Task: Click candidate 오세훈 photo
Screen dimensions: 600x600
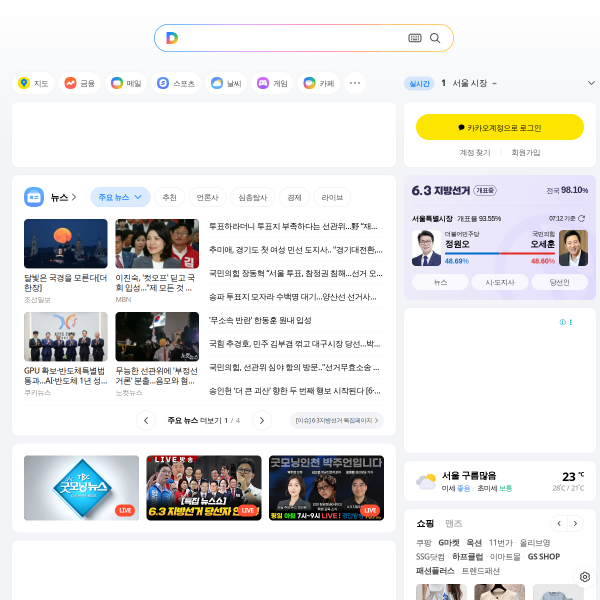Action: [573, 248]
